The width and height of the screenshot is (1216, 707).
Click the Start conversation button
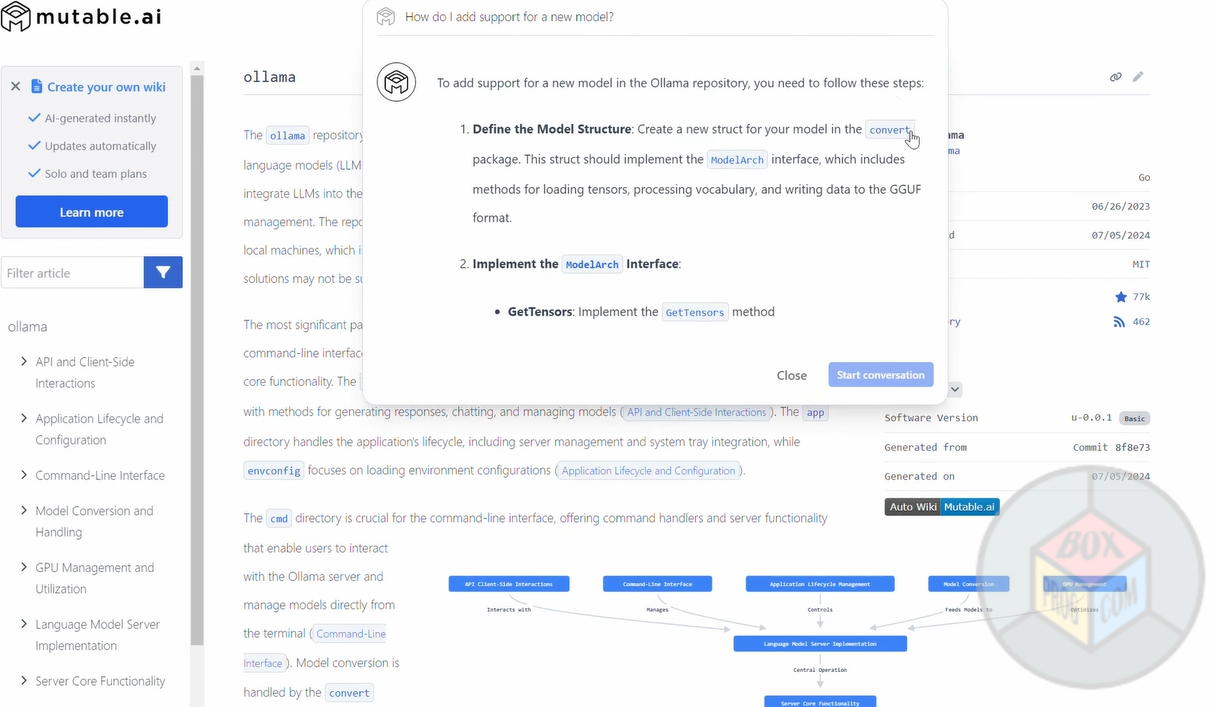(x=880, y=375)
